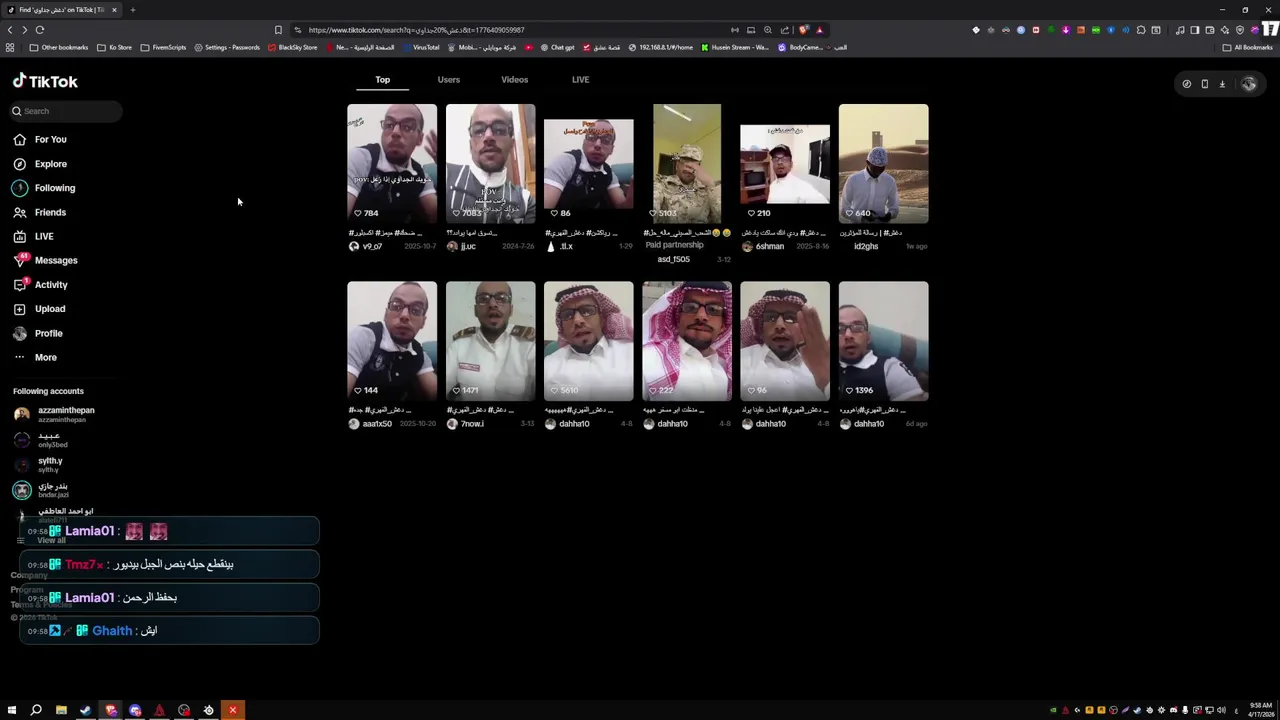Viewport: 1280px width, 720px height.
Task: Open the For You feed icon
Action: pos(19,139)
